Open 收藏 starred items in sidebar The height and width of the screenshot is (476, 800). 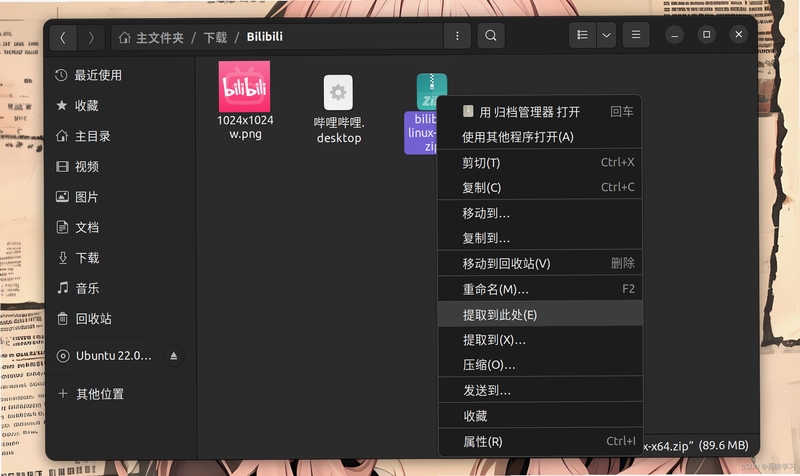pyautogui.click(x=121, y=106)
